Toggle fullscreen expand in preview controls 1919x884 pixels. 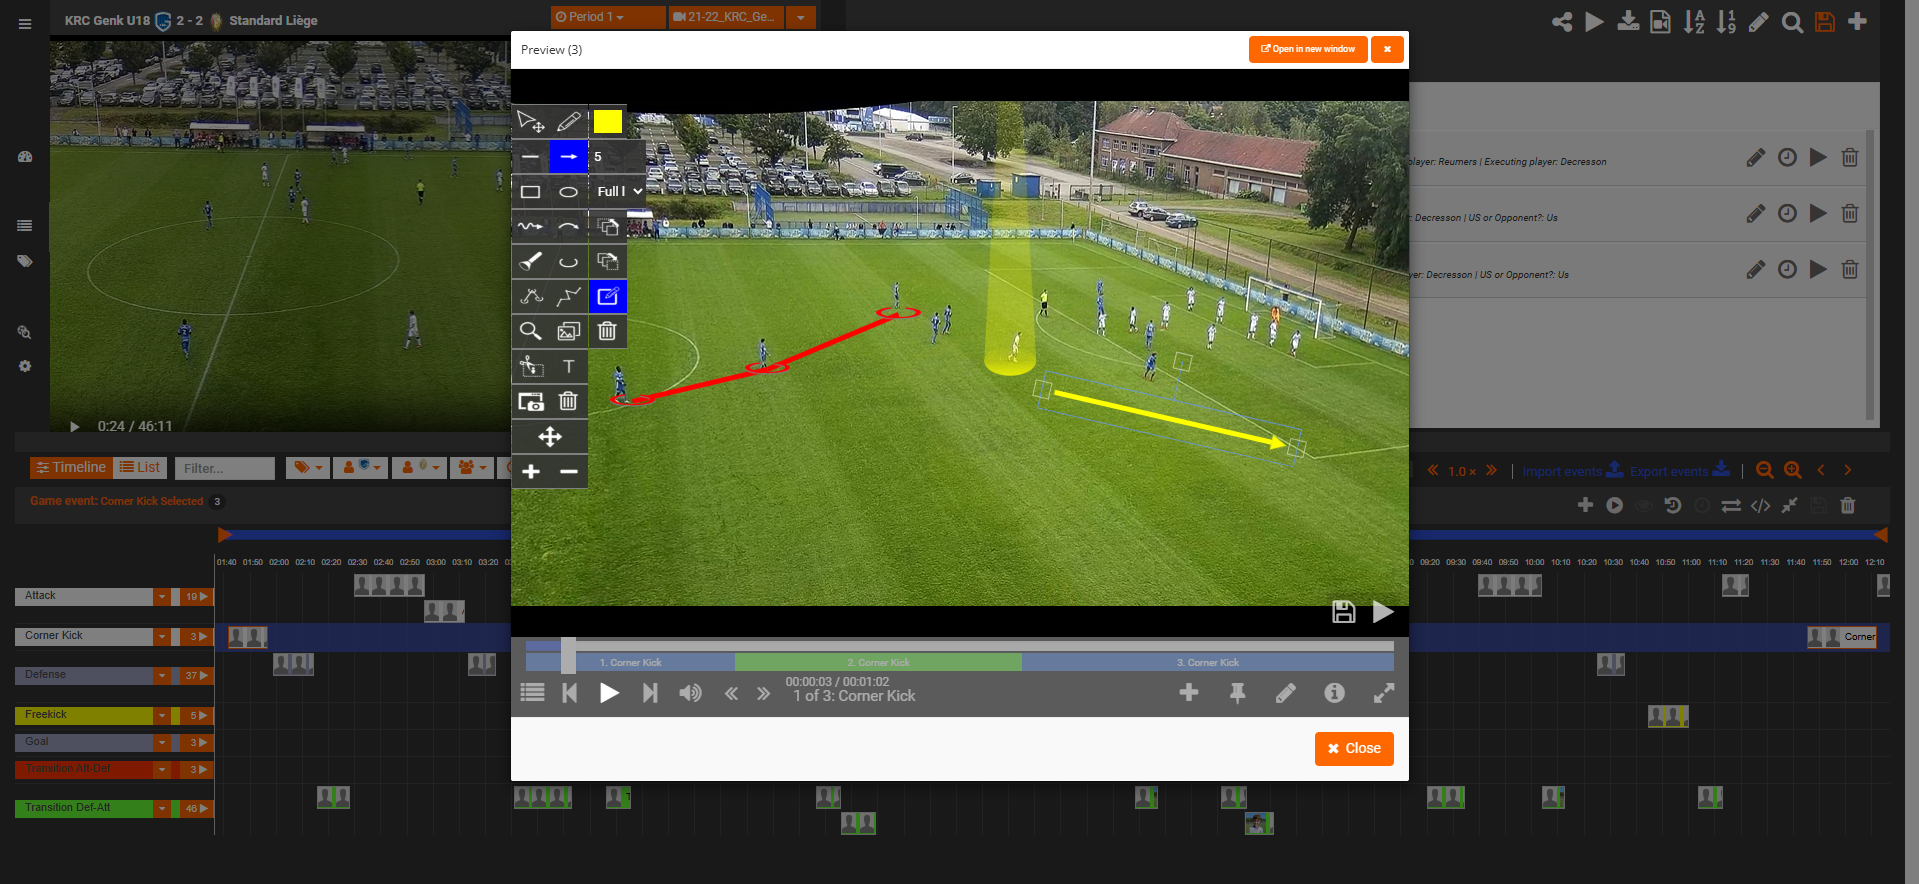pyautogui.click(x=1383, y=693)
